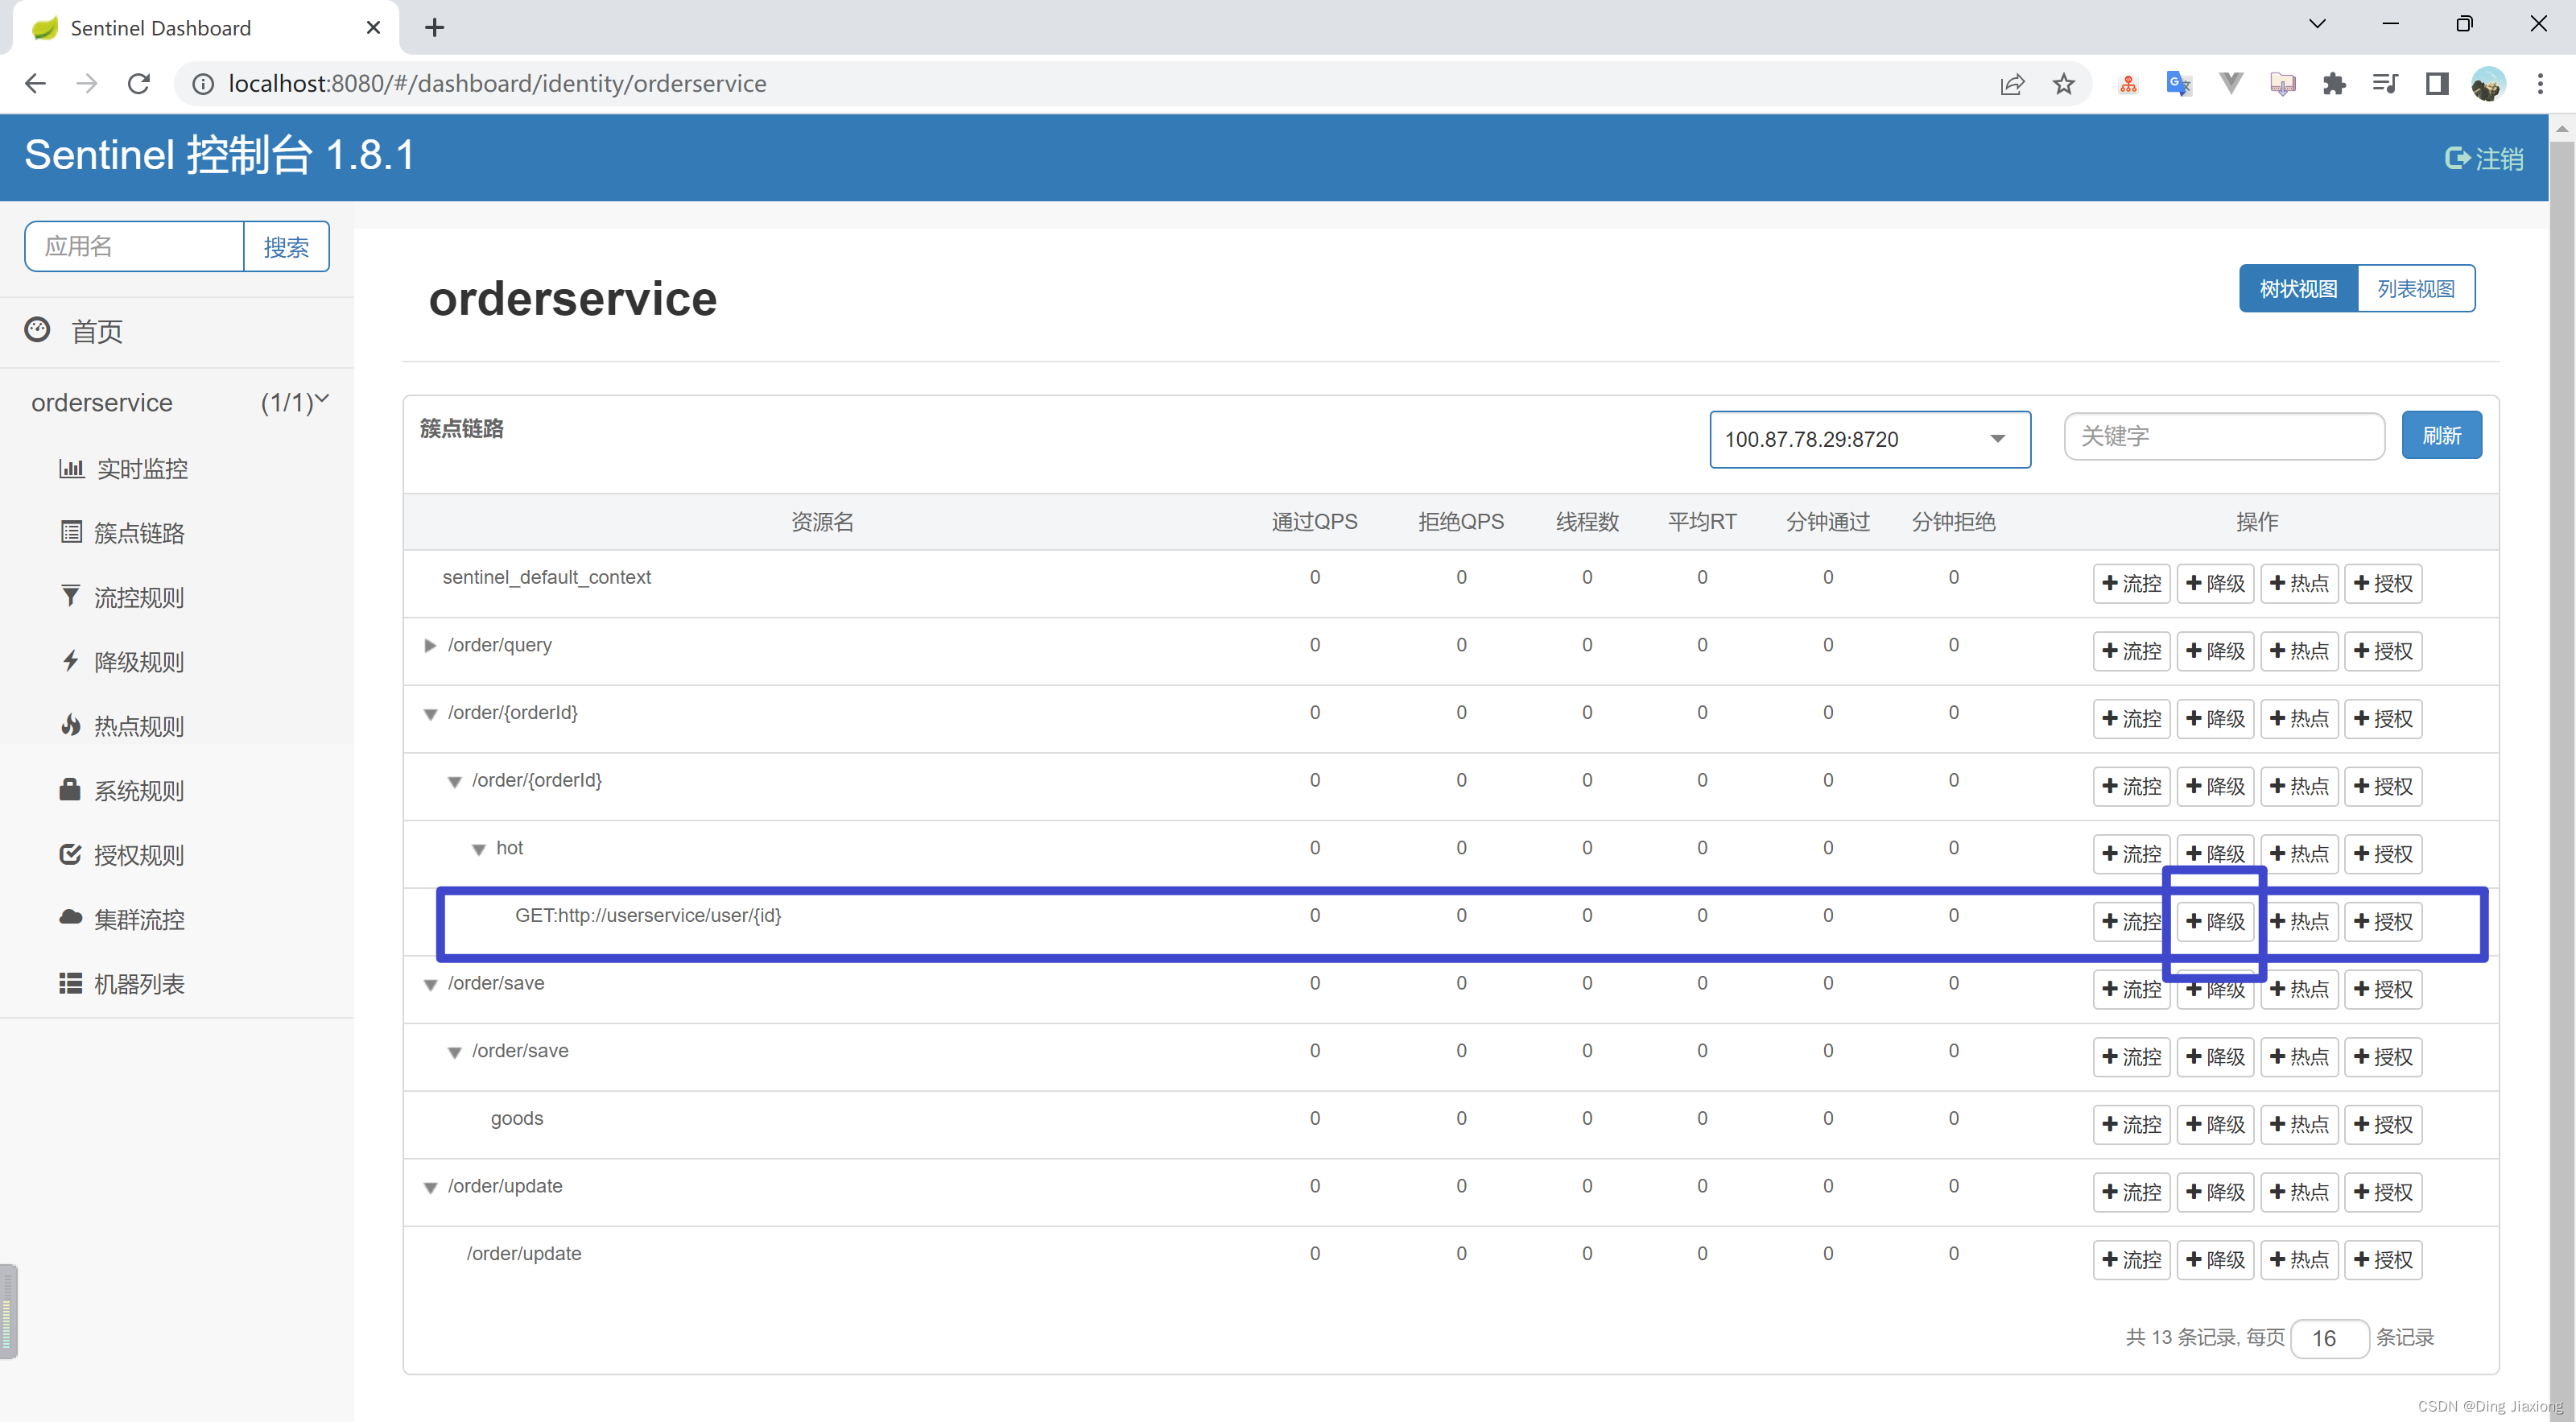Switch to 树状视图 tree view
Viewport: 2576px width, 1422px height.
(x=2297, y=289)
